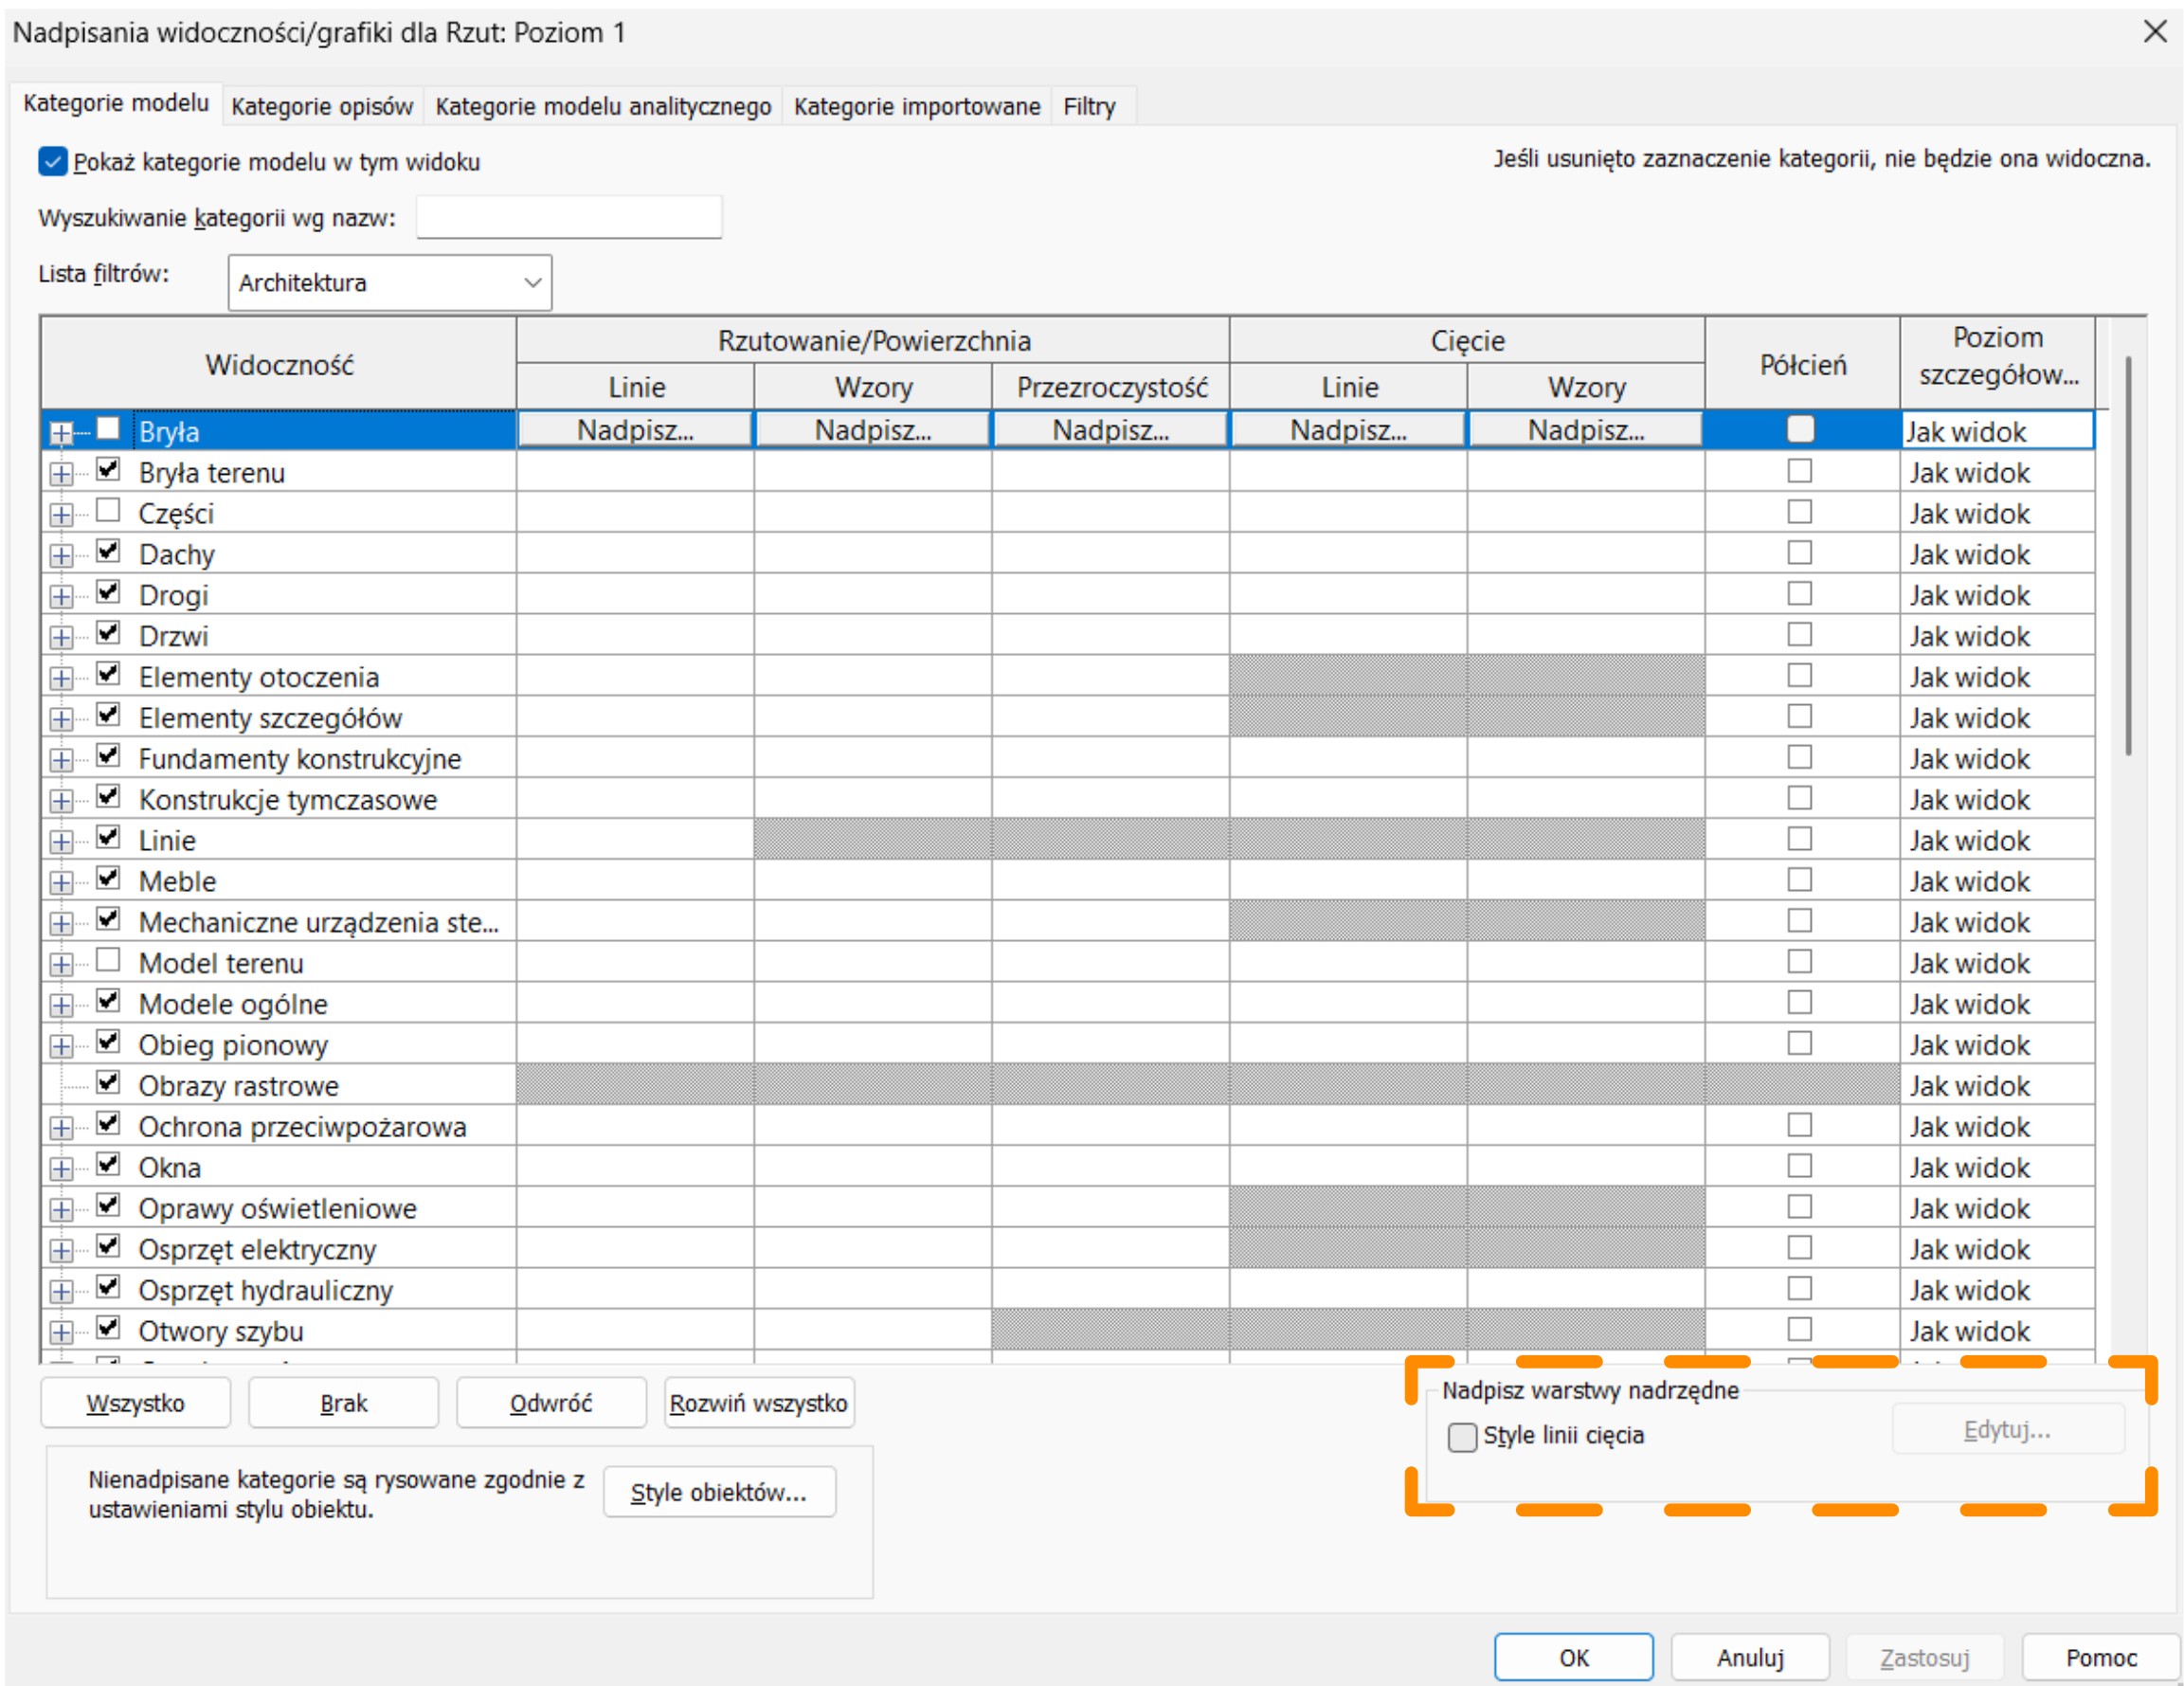Viewport: 2184px width, 1686px height.
Task: Uncheck visibility of Bryła terenu
Action: [x=108, y=470]
